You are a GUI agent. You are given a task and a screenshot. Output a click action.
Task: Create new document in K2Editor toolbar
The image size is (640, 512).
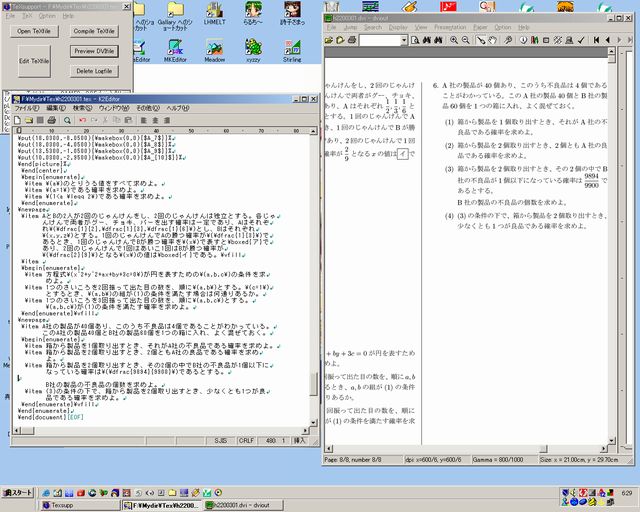coord(17,120)
